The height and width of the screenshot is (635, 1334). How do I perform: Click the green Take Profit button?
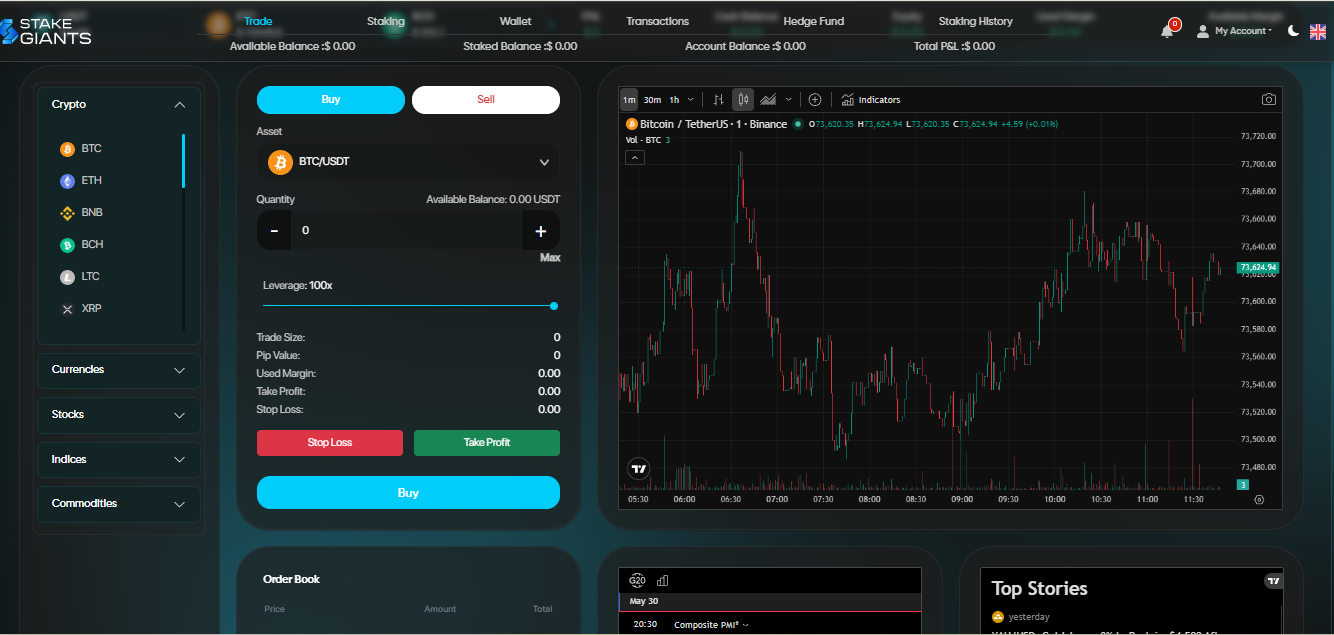tap(487, 443)
